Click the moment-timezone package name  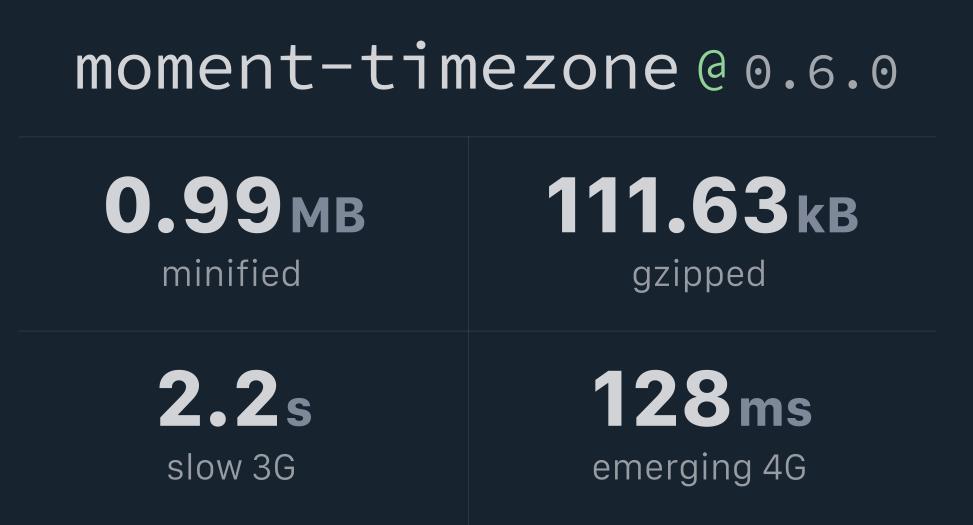pyautogui.click(x=376, y=69)
